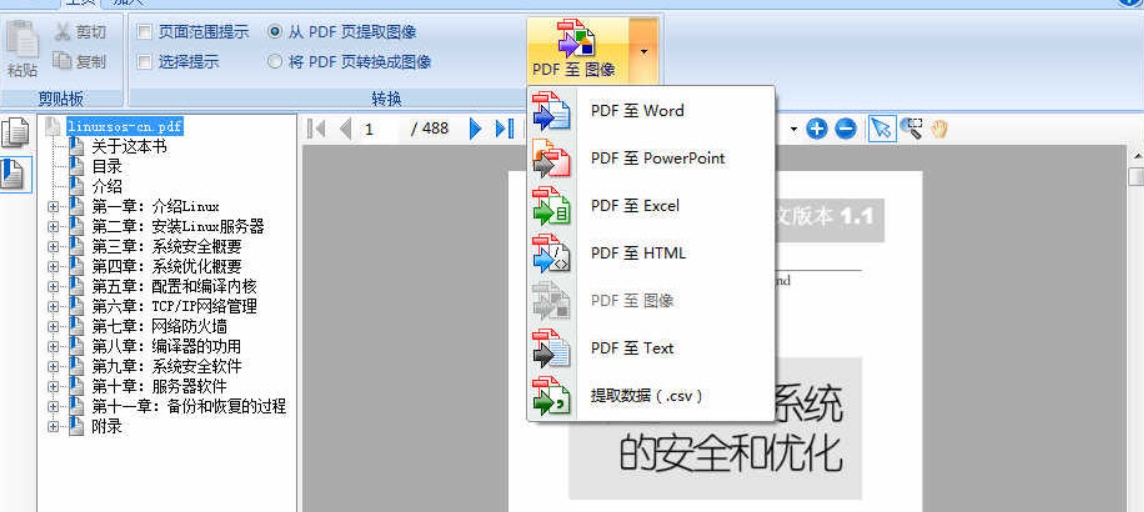Click the scrollbar up arrow
This screenshot has width=1144, height=512.
coord(1136,155)
